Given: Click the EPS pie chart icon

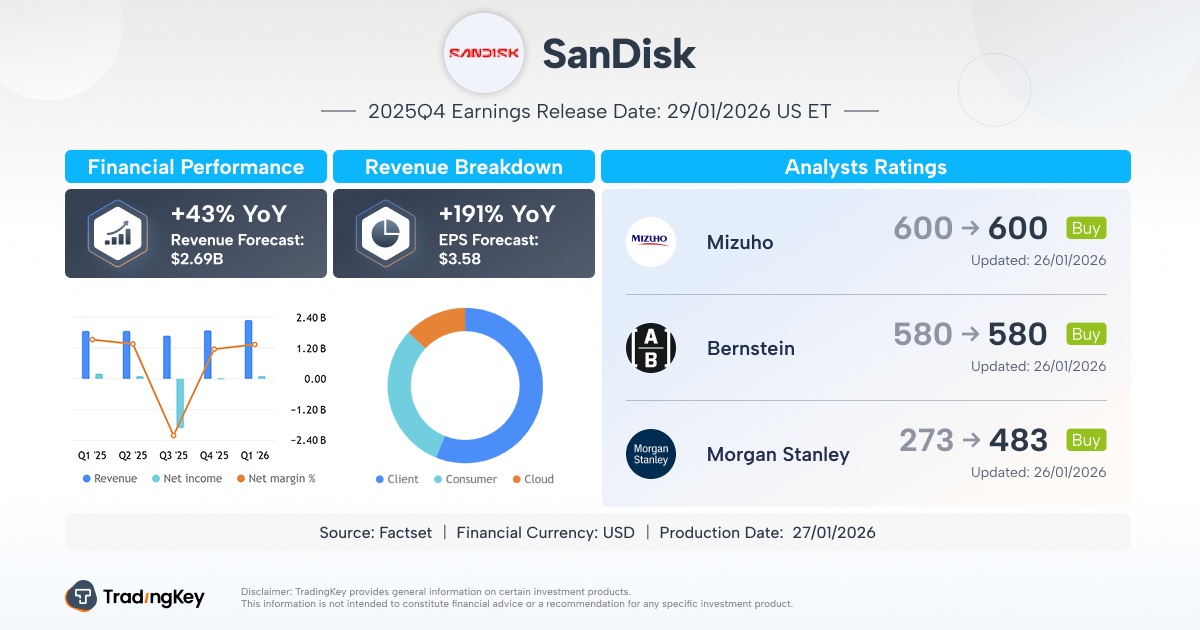Looking at the screenshot, I should click(385, 233).
